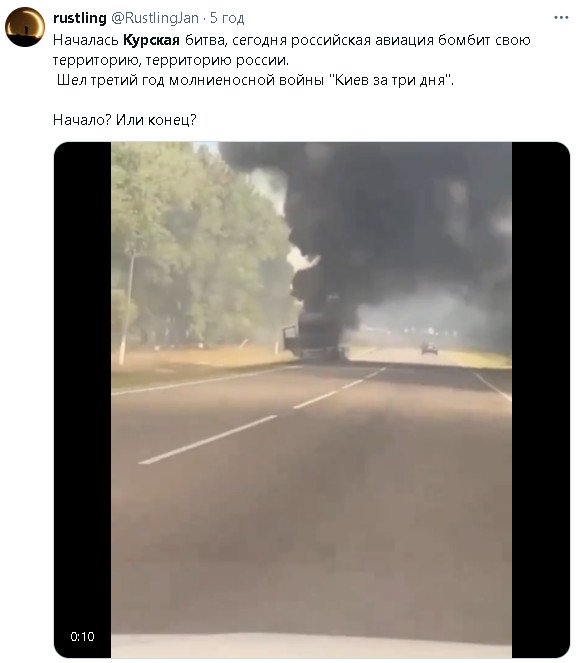Open the rustling profile avatar picture

[25, 27]
